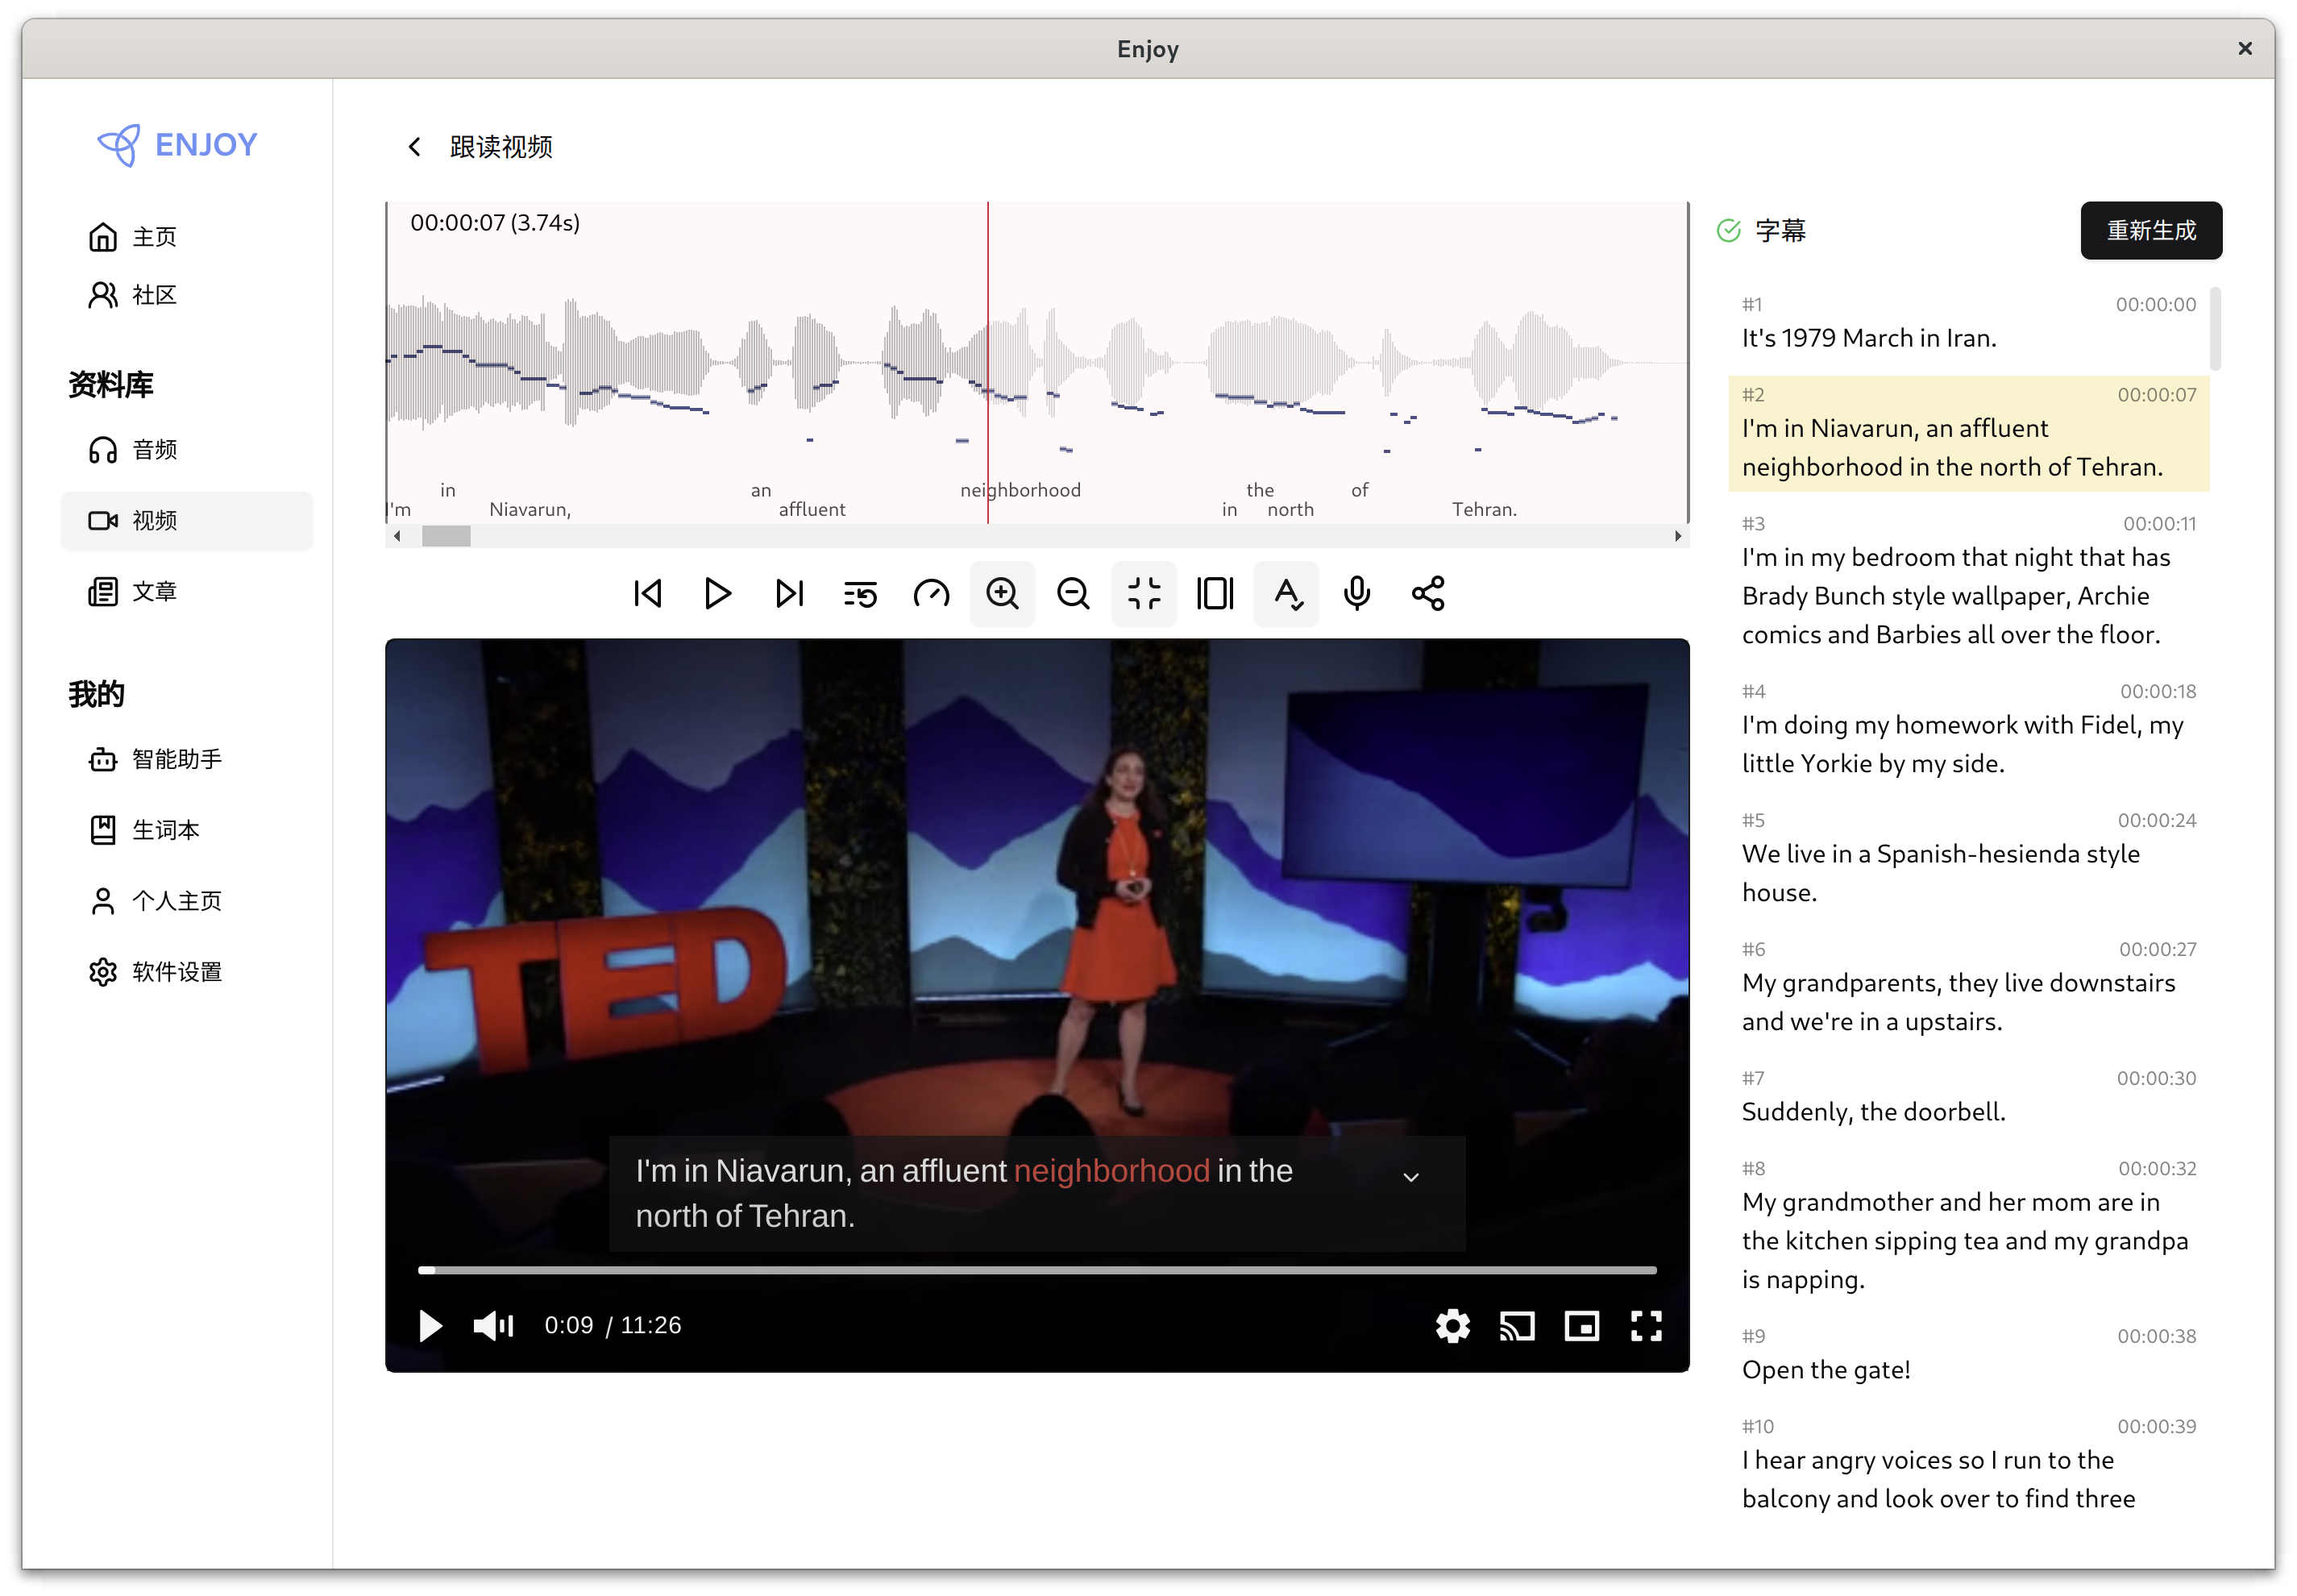Toggle the word translation toolbar button
2297x1596 pixels.
click(1286, 593)
